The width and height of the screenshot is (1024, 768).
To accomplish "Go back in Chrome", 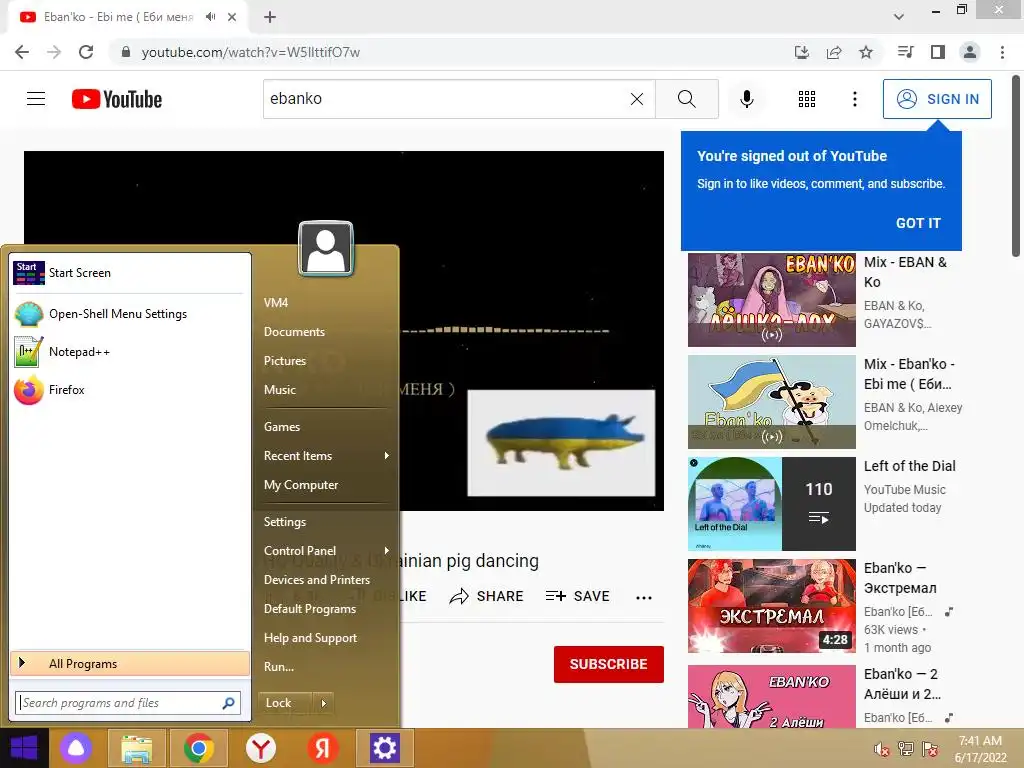I will tap(22, 52).
